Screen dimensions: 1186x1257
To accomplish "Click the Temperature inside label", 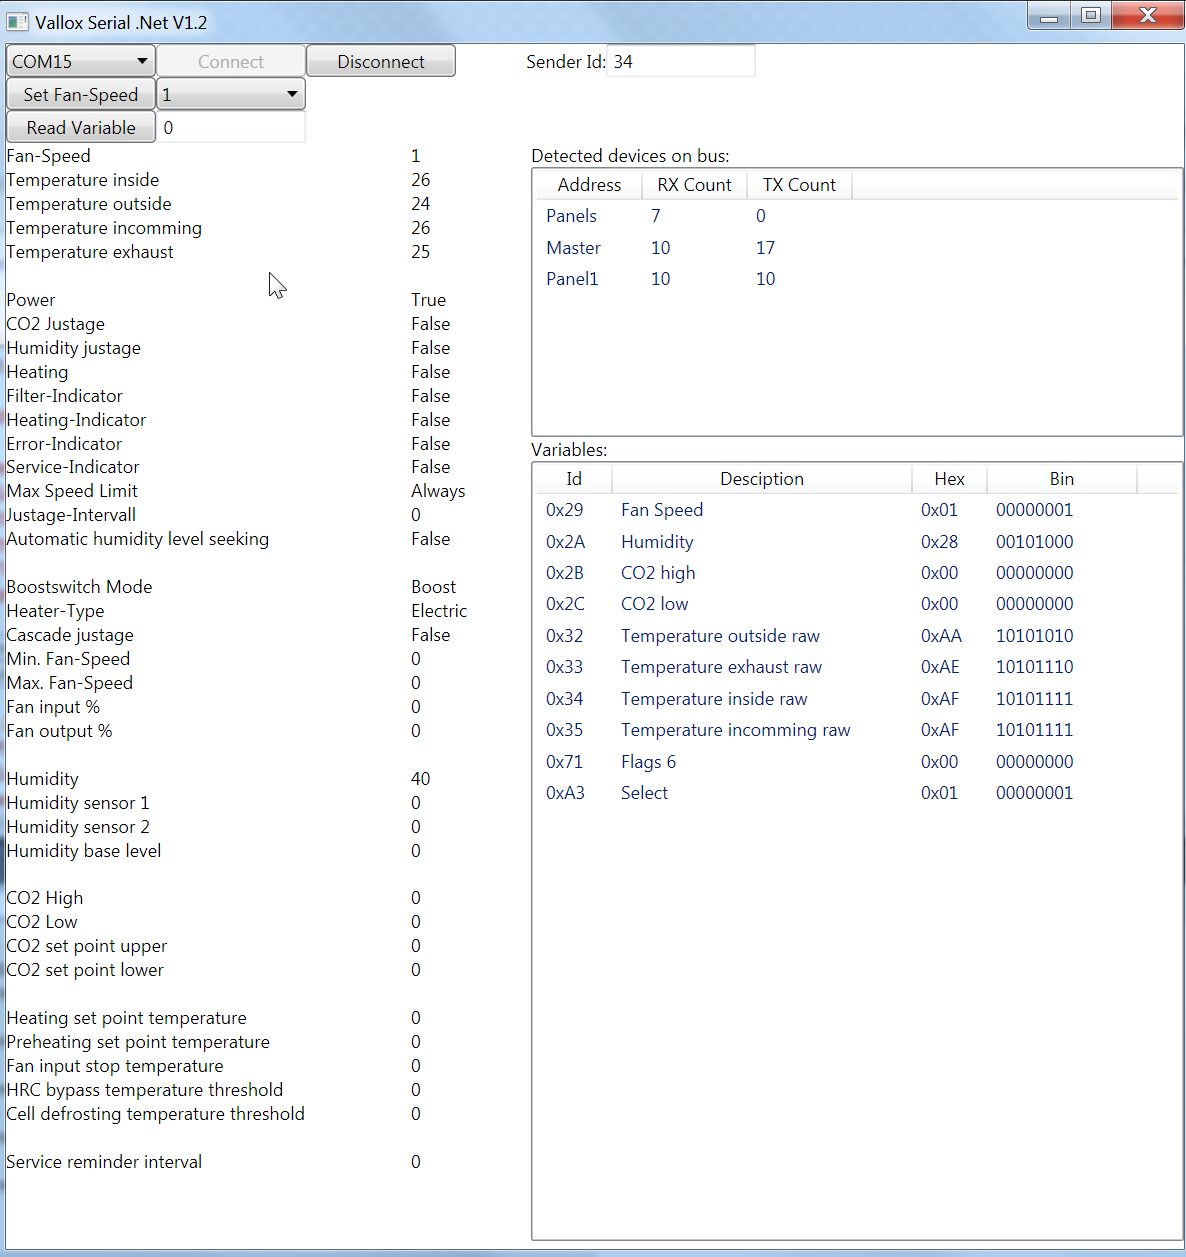I will 83,180.
